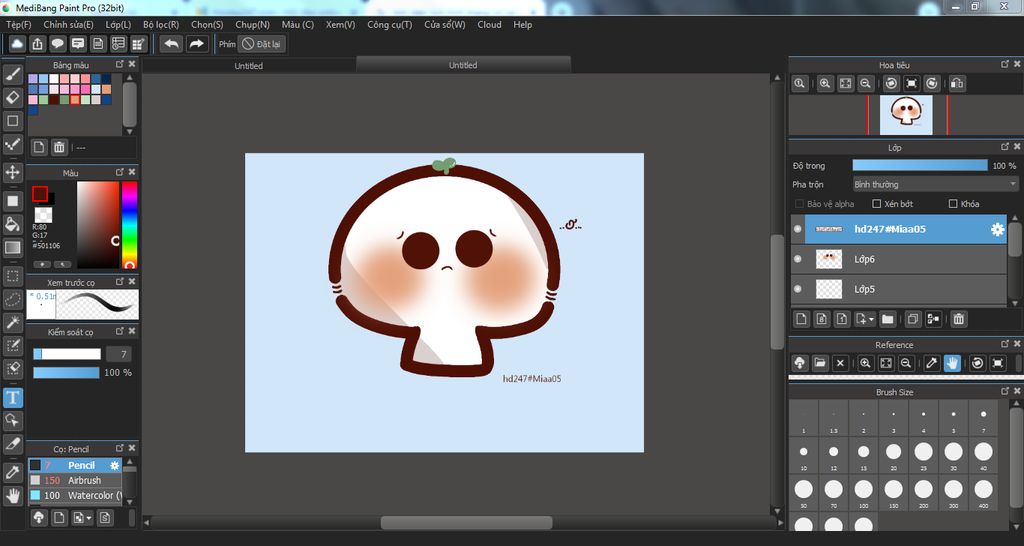Add a new folder in Lớp panel
This screenshot has width=1024, height=546.
tap(887, 319)
